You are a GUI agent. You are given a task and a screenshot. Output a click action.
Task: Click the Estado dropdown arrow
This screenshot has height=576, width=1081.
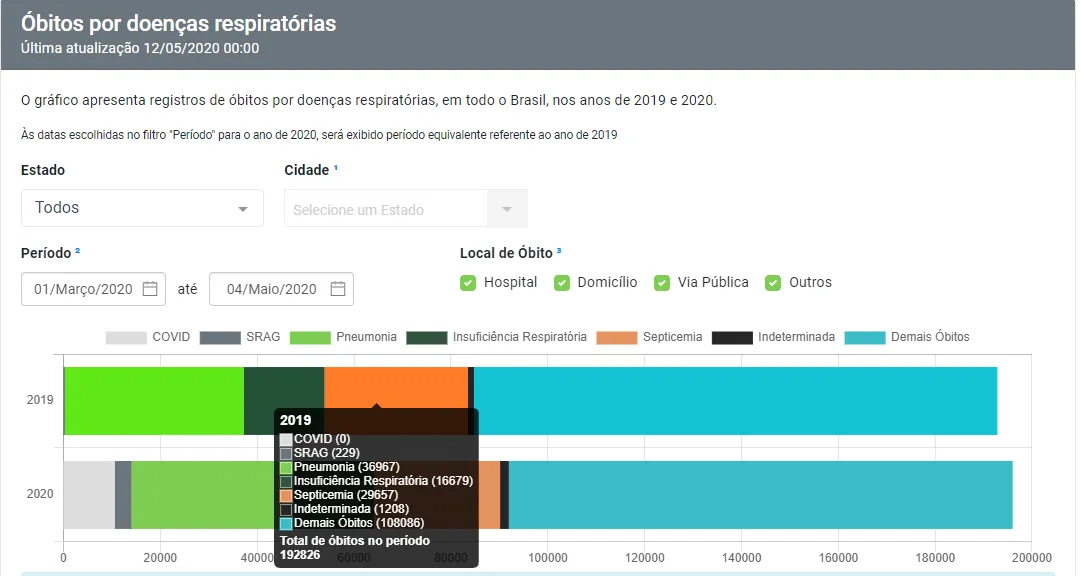pyautogui.click(x=243, y=209)
